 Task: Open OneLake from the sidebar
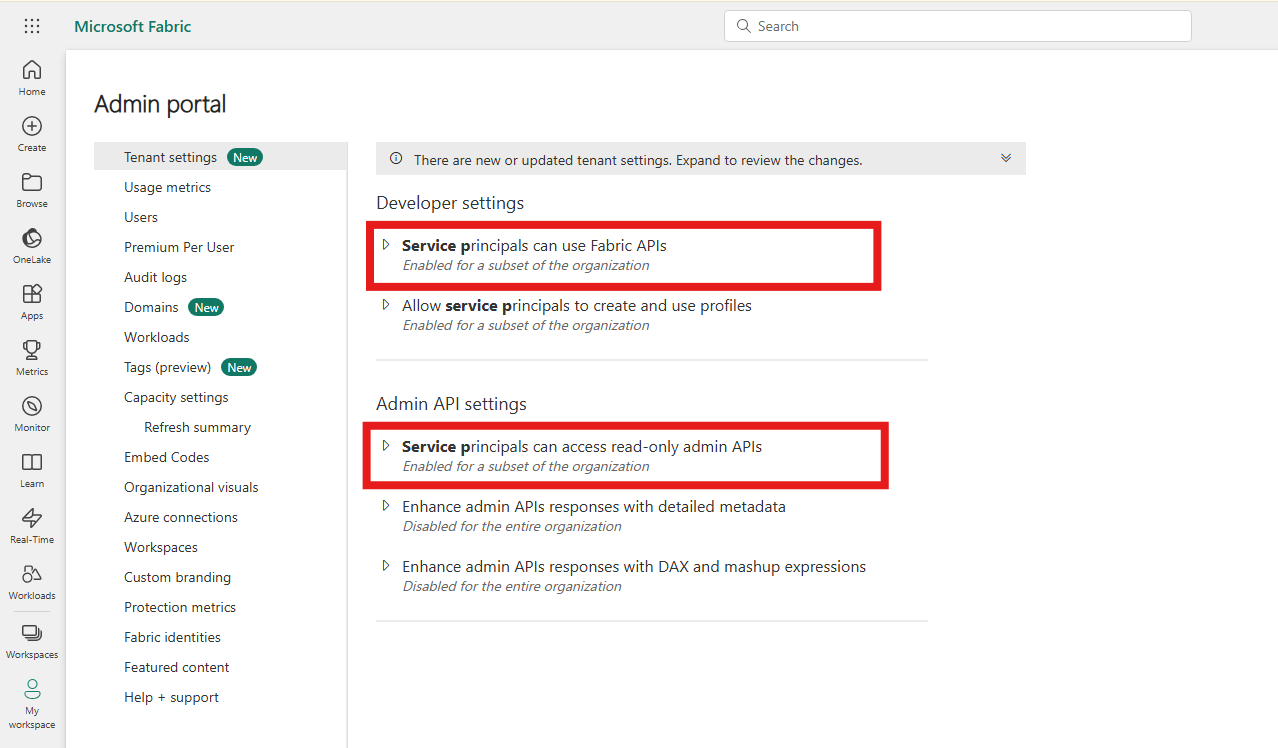coord(32,246)
